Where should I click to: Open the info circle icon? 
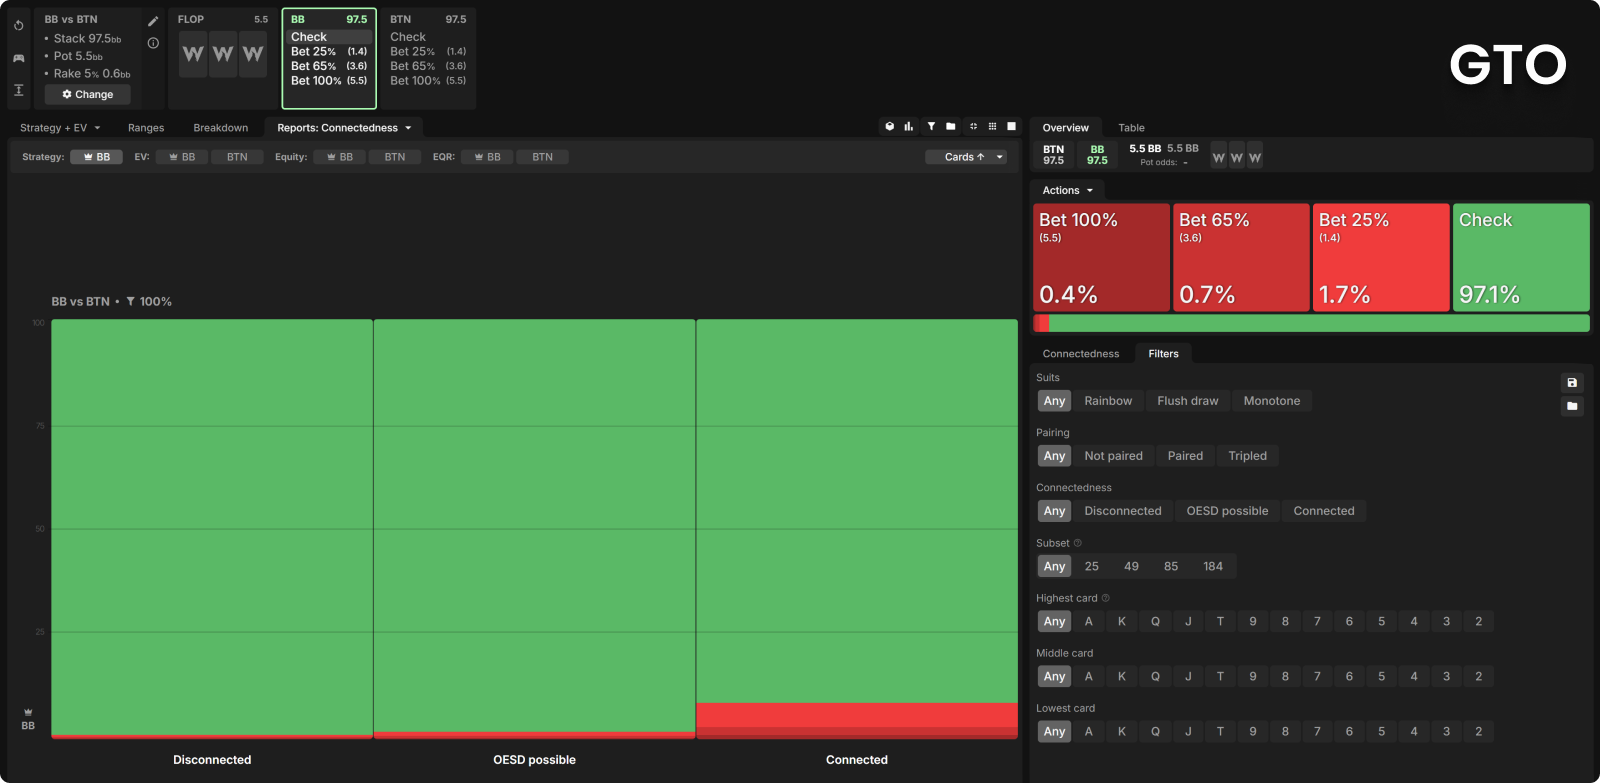153,43
